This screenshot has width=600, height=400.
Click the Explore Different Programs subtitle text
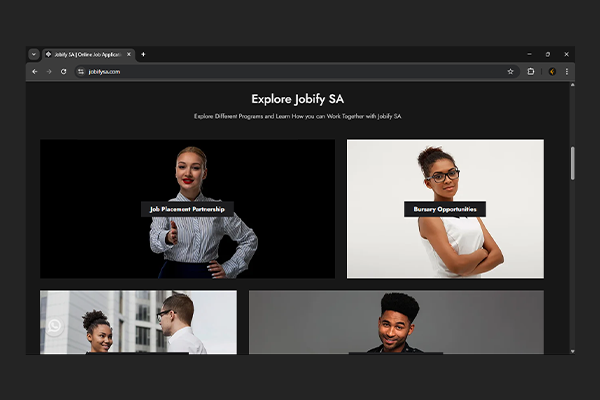[298, 116]
